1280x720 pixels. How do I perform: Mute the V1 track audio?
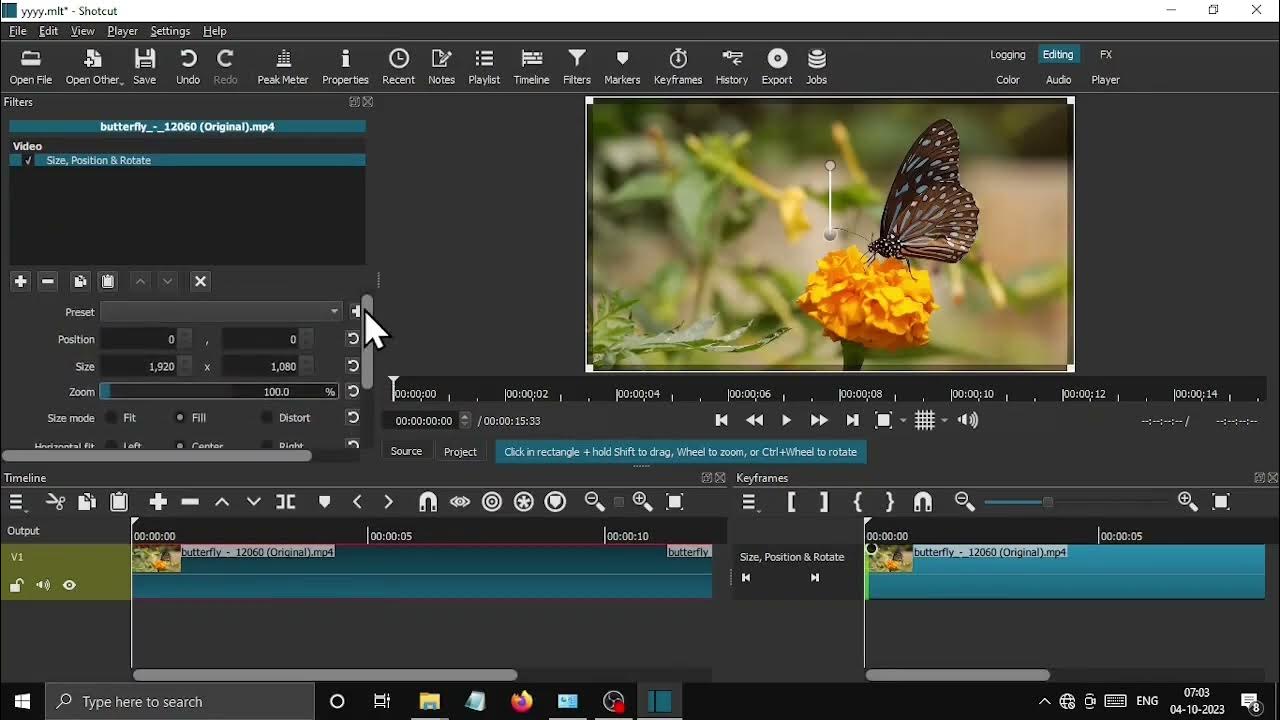(x=43, y=586)
